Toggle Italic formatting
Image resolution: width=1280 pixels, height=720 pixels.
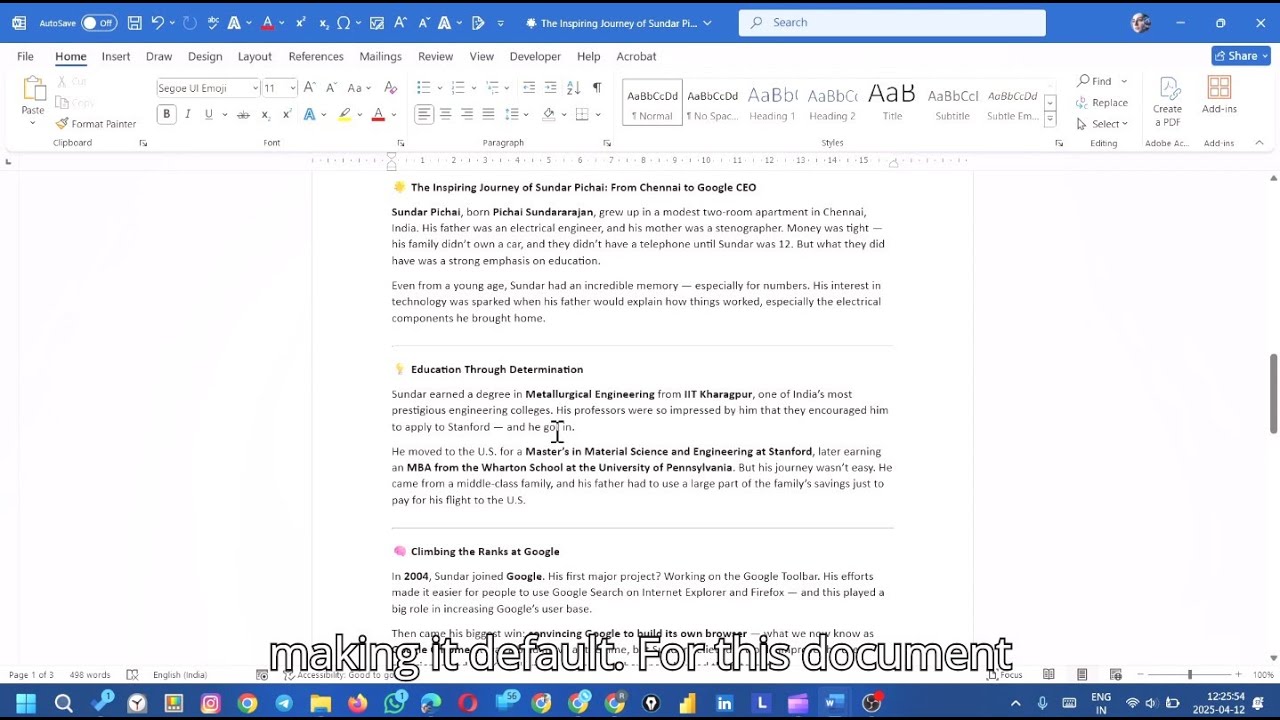(187, 114)
